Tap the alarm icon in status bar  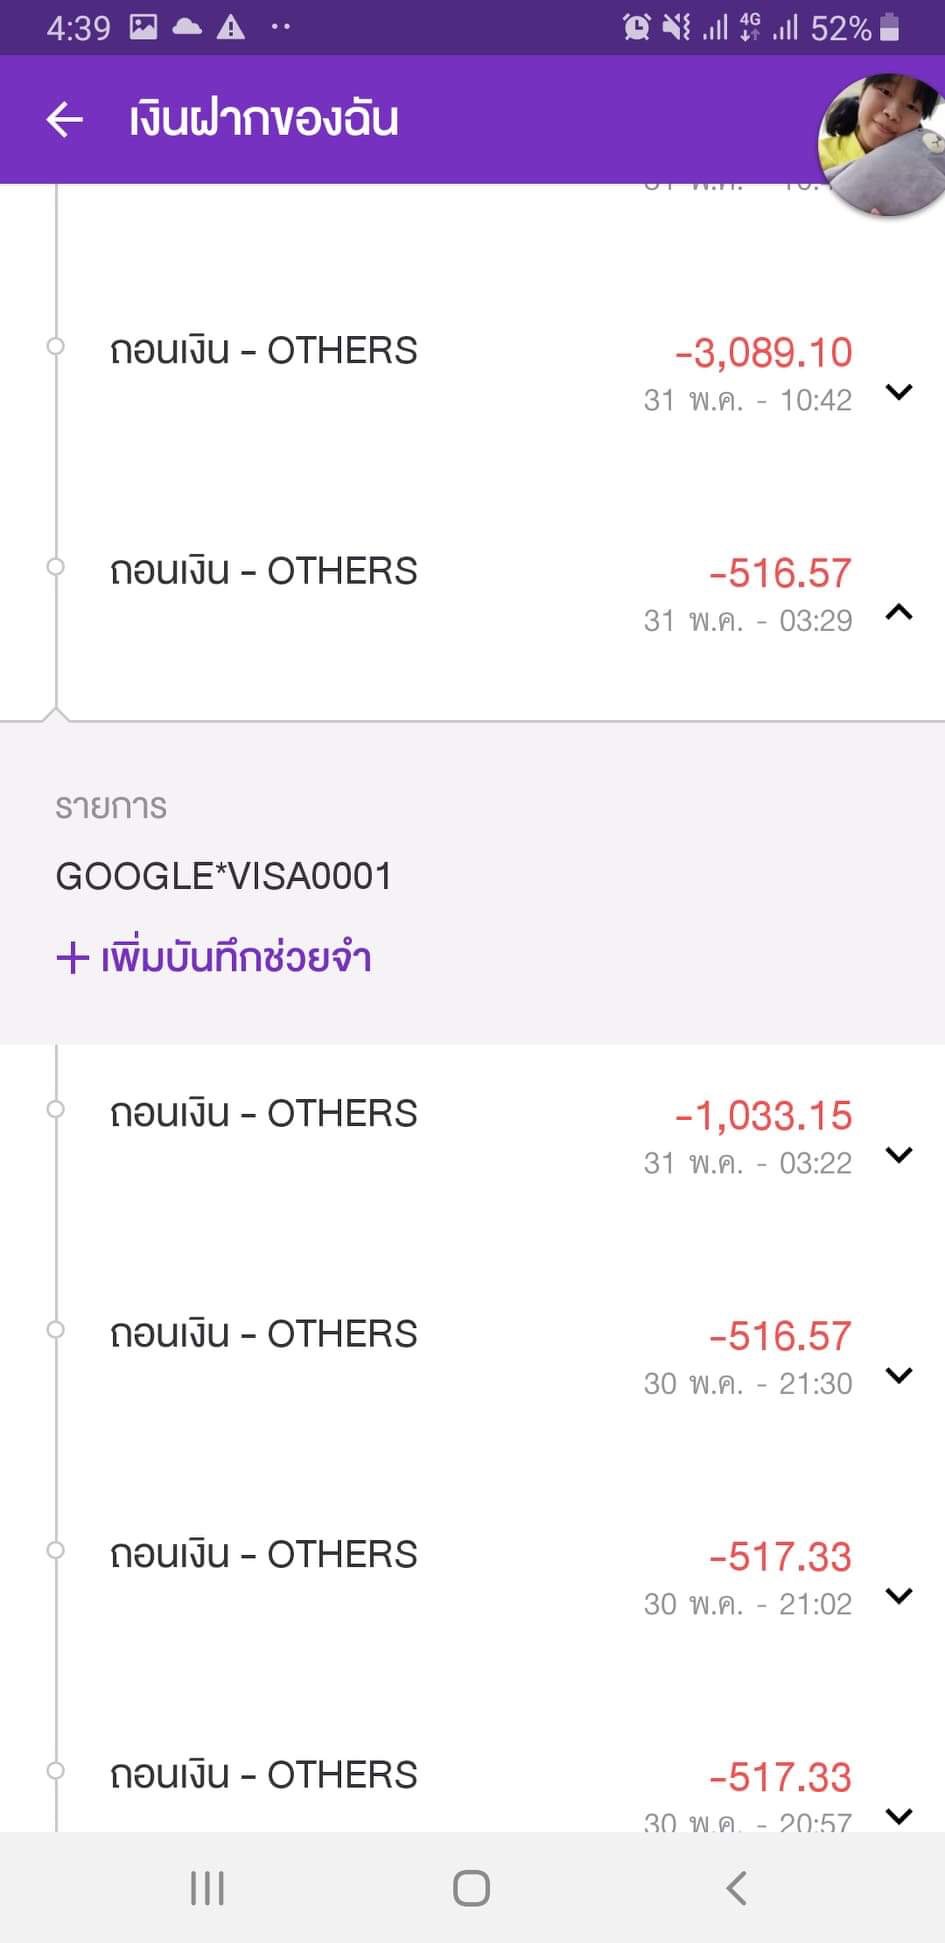636,28
